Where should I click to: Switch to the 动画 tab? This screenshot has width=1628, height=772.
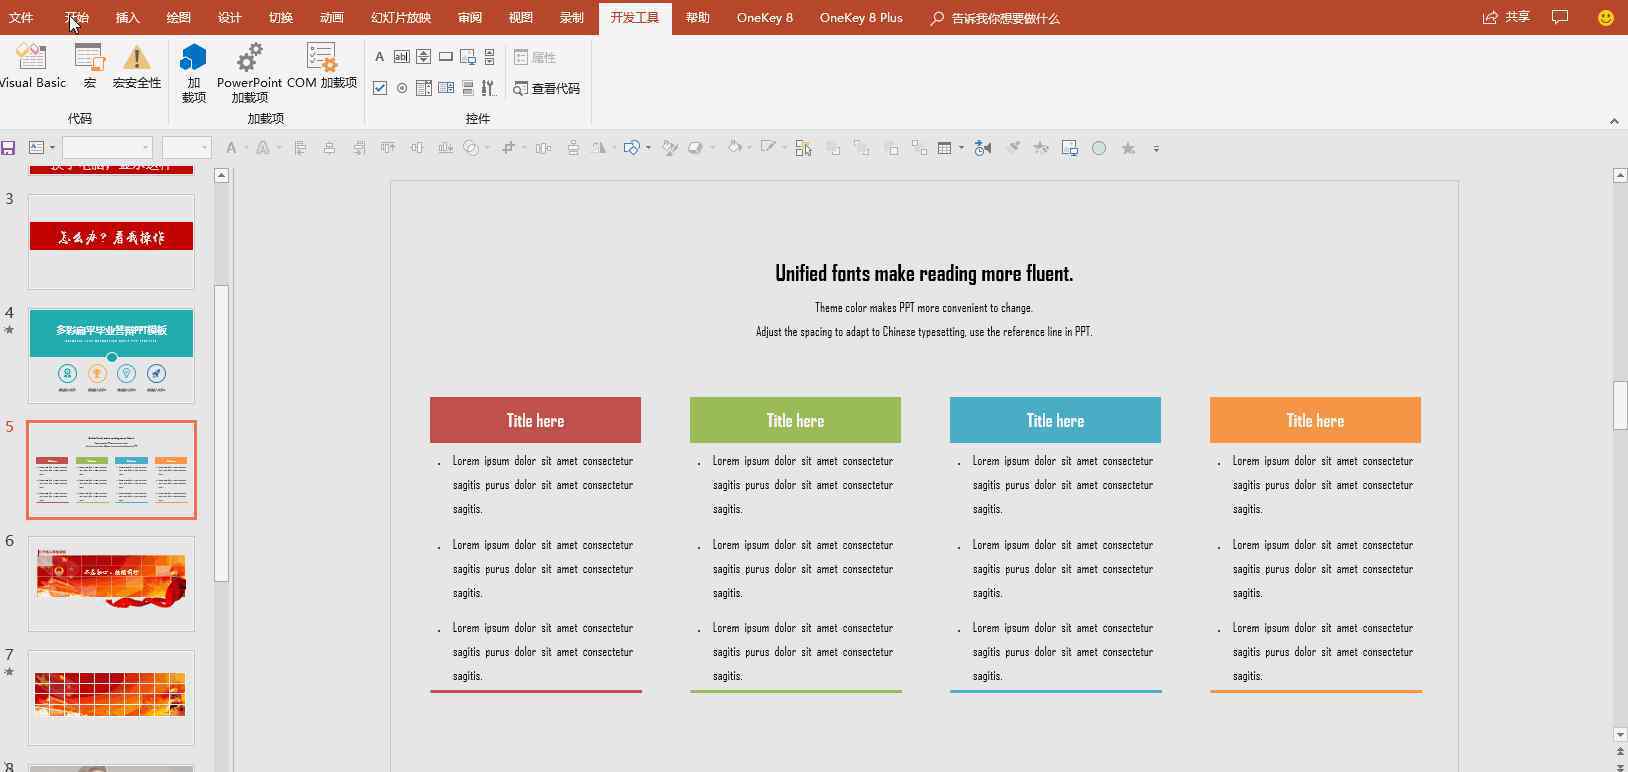[332, 17]
